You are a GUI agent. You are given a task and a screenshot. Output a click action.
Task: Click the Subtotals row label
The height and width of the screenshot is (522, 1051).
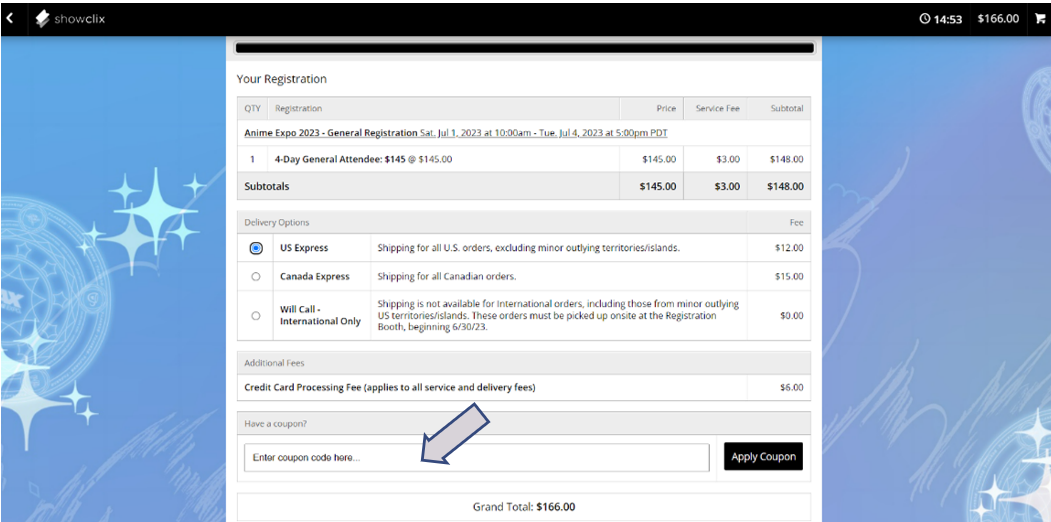pyautogui.click(x=267, y=186)
